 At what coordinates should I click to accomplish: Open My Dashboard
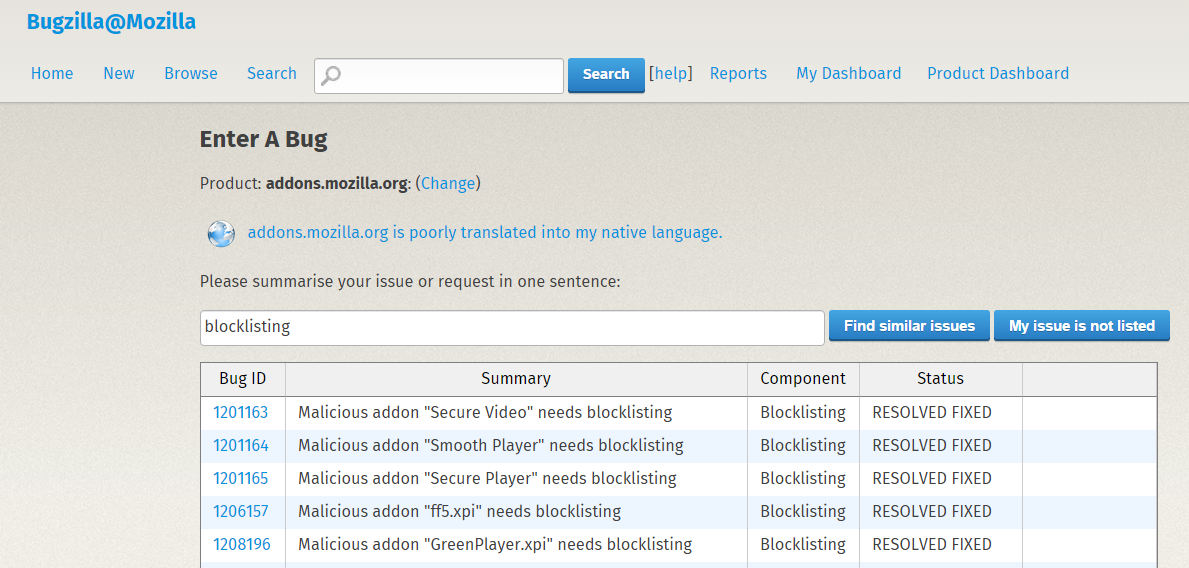pyautogui.click(x=848, y=74)
